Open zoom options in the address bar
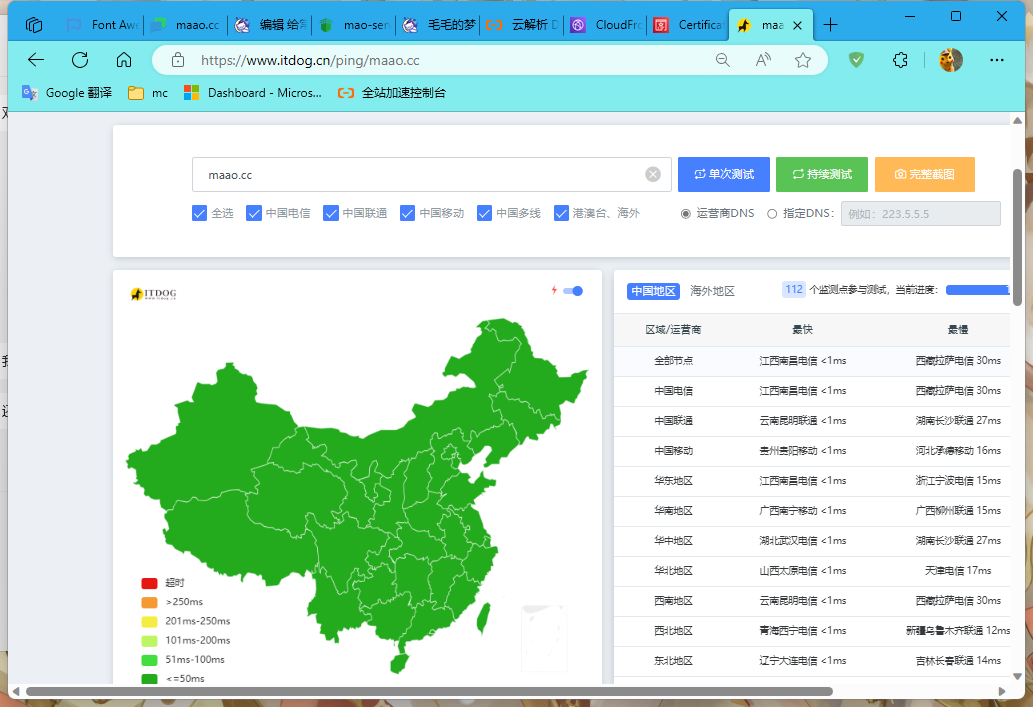1033x707 pixels. (x=723, y=60)
